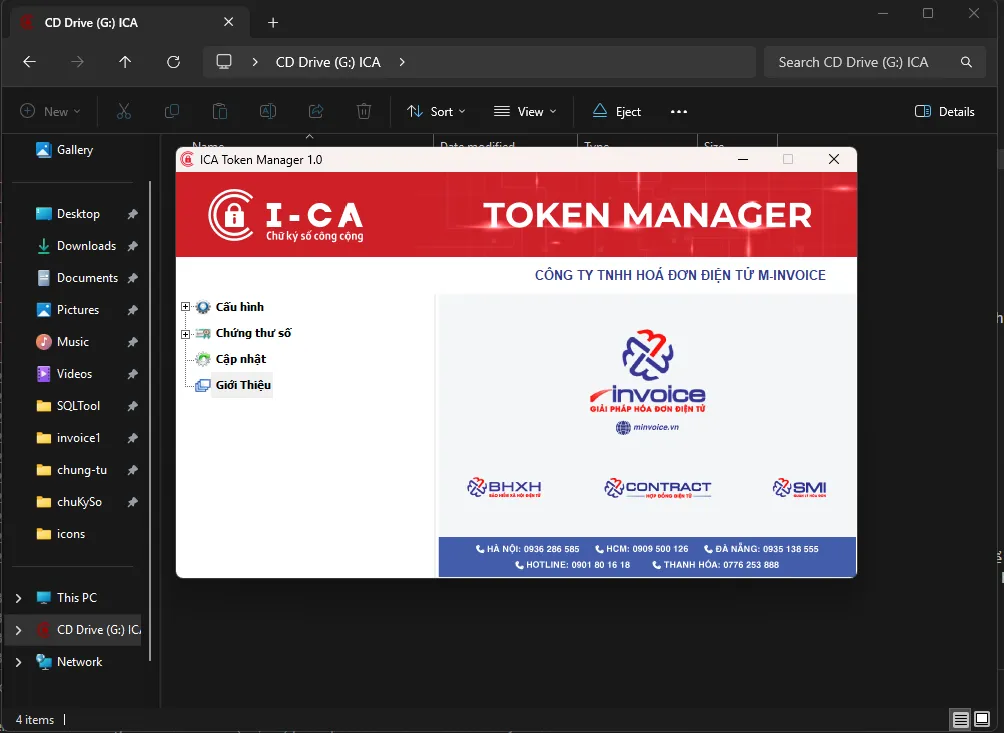The width and height of the screenshot is (1004, 733).
Task: Click the Cập nhật update icon
Action: click(203, 359)
